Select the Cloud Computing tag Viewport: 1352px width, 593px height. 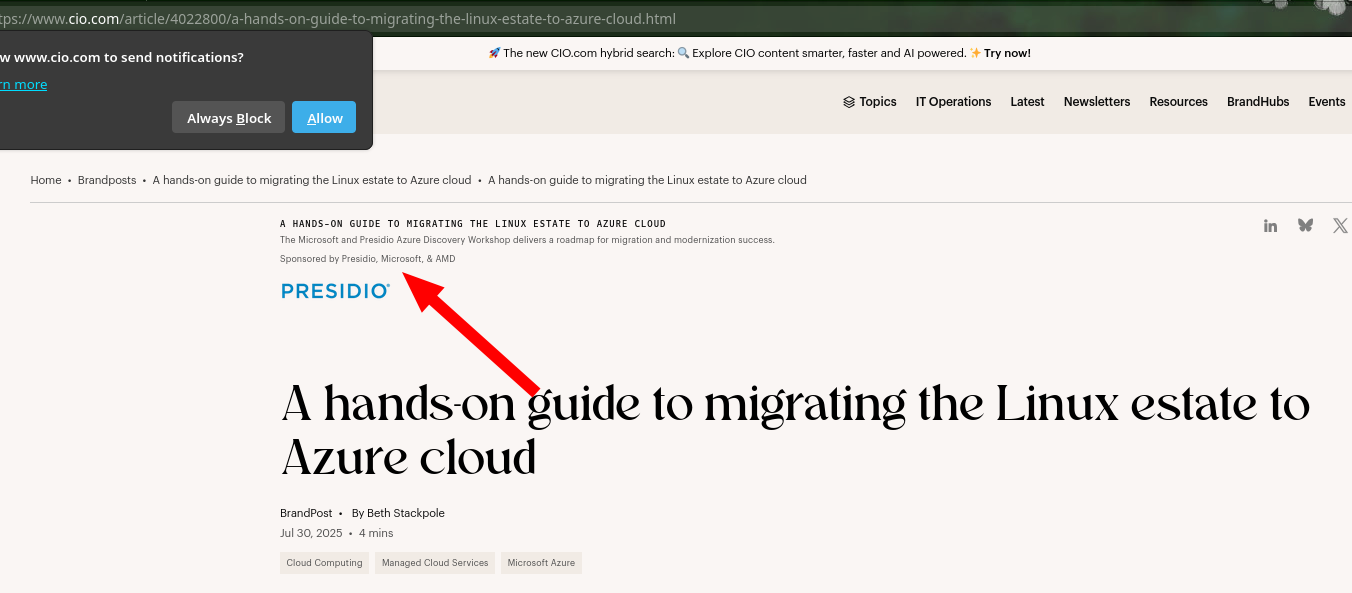(x=324, y=563)
